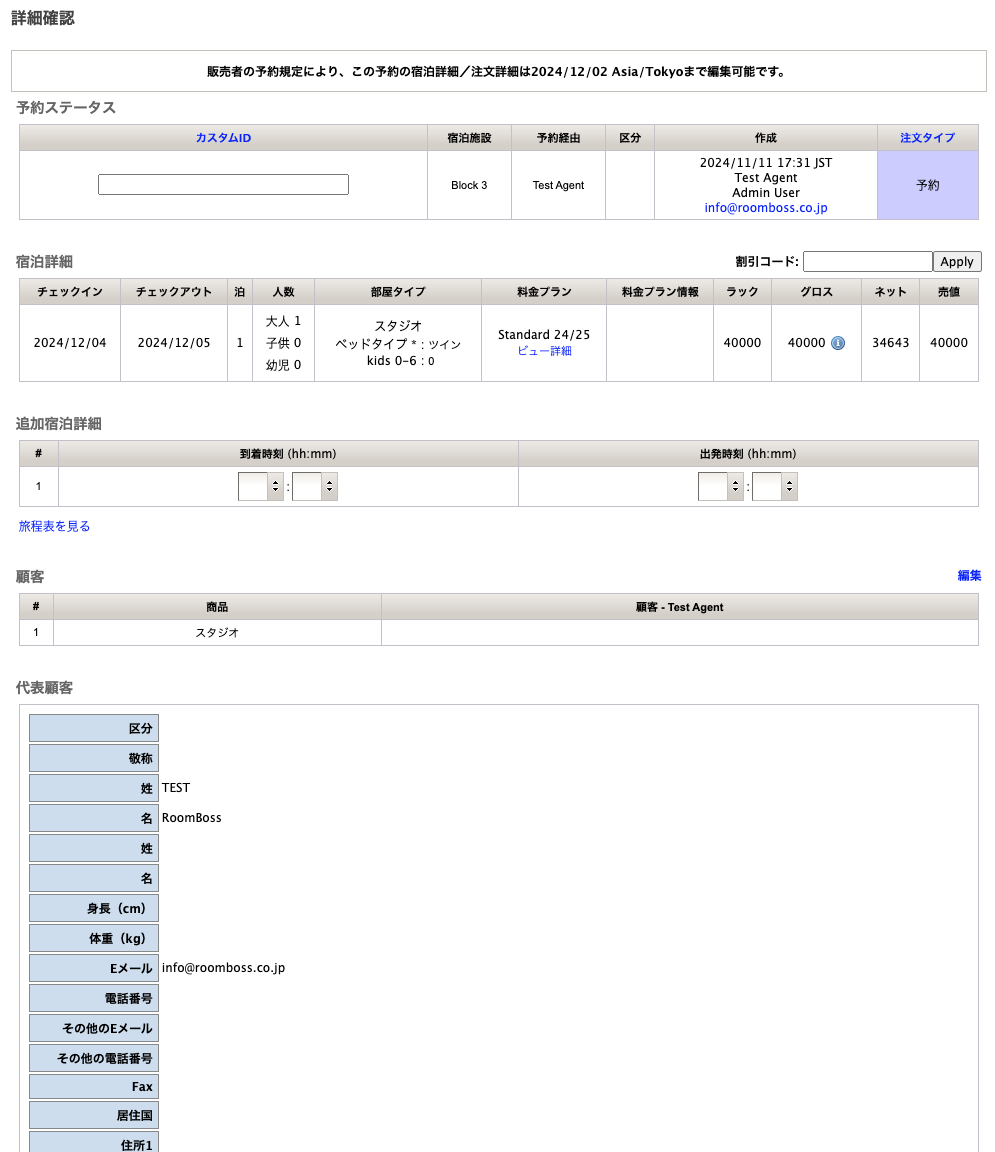
Task: Expand the departure time minute dropdown
Action: 774,487
